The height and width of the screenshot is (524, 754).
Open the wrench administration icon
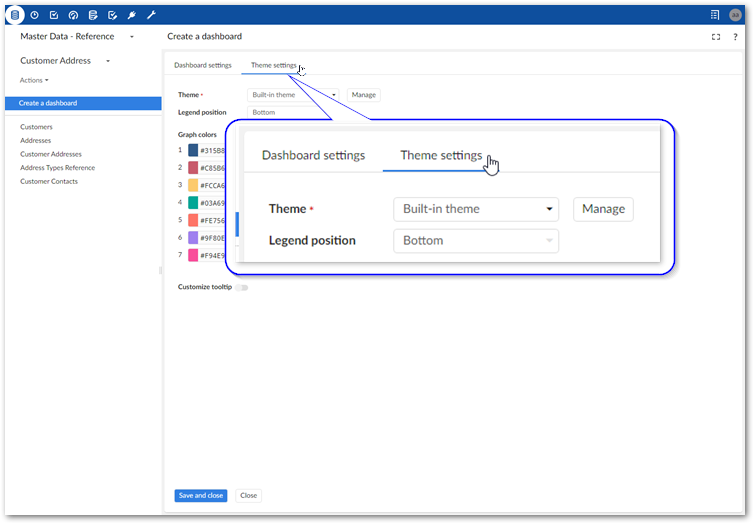click(x=151, y=15)
